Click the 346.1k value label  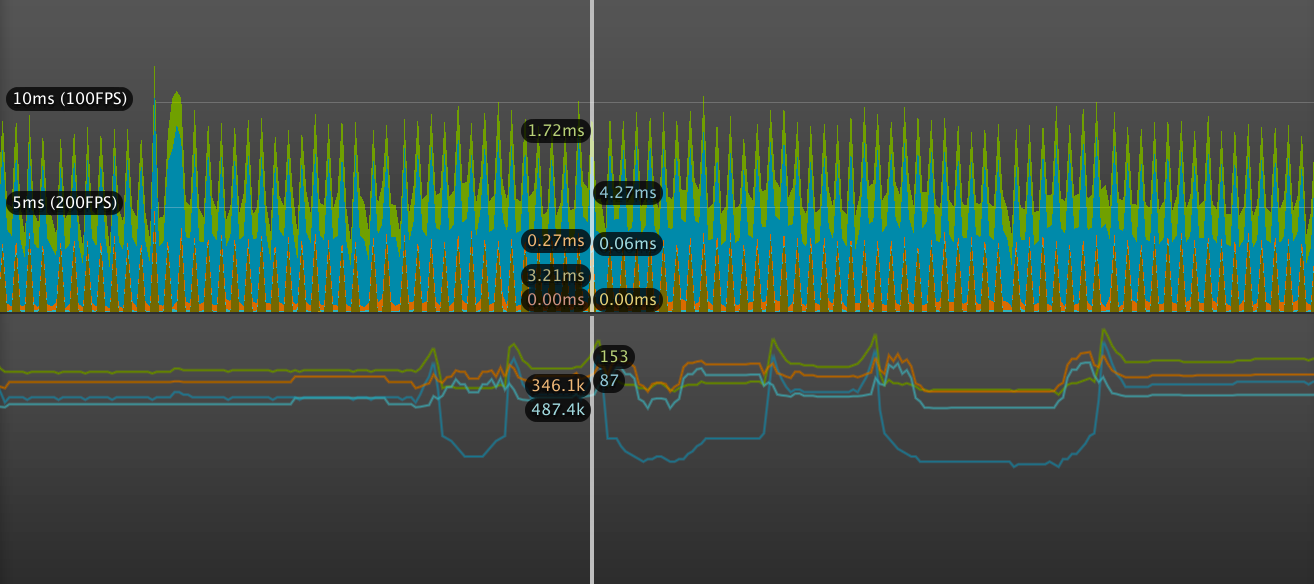coord(558,385)
